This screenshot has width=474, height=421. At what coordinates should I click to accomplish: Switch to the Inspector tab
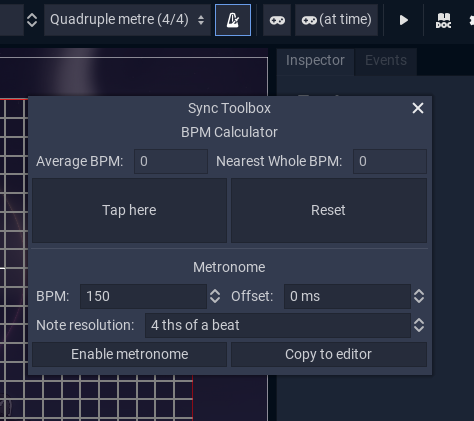coord(315,61)
